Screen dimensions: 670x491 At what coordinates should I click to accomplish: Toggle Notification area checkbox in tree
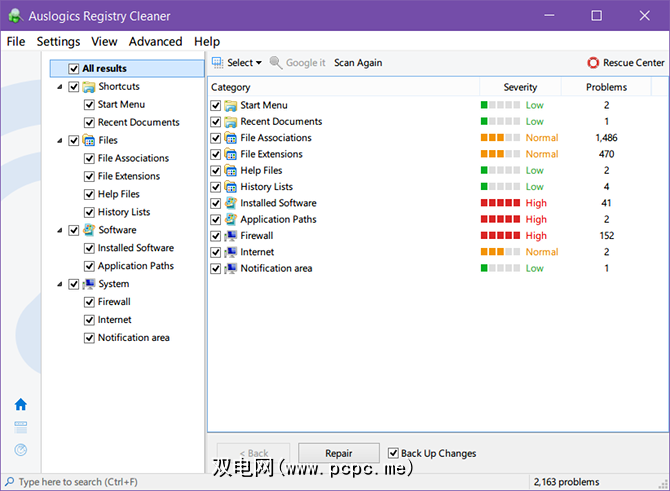click(89, 338)
